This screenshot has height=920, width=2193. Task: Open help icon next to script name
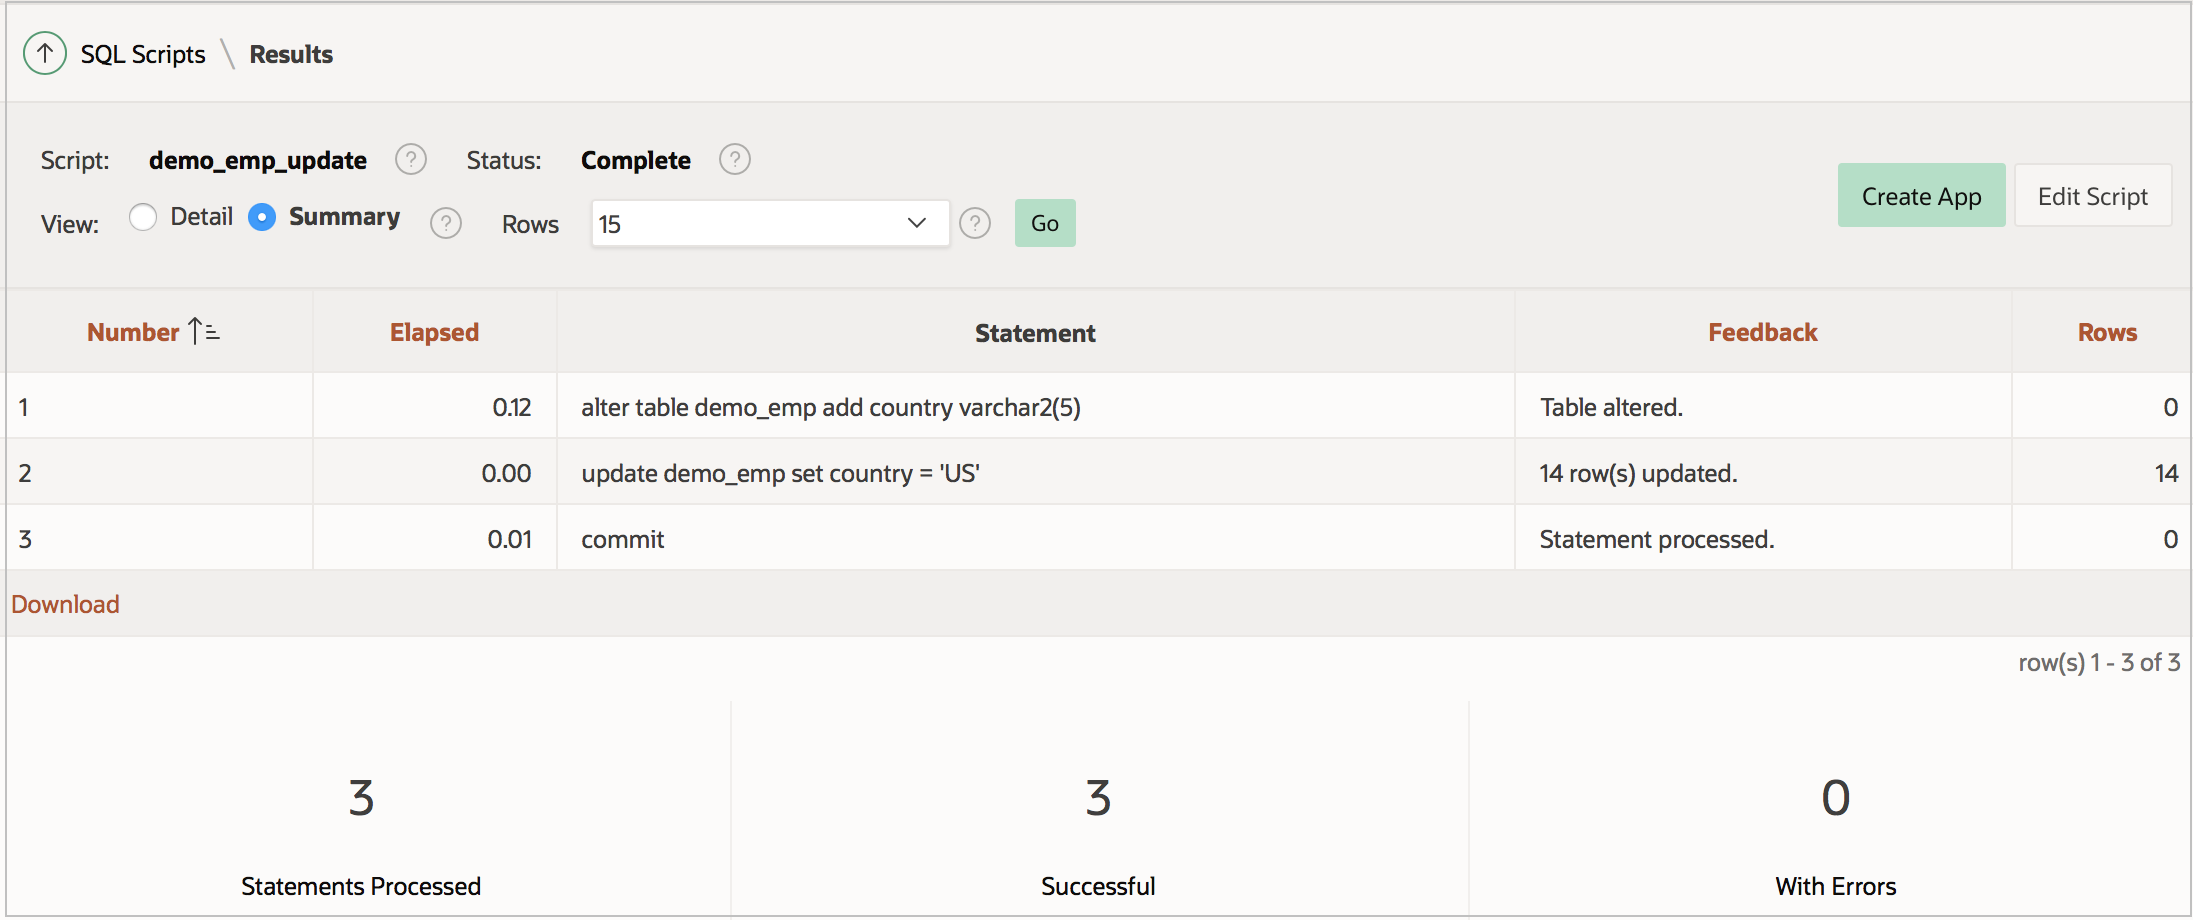[x=410, y=160]
